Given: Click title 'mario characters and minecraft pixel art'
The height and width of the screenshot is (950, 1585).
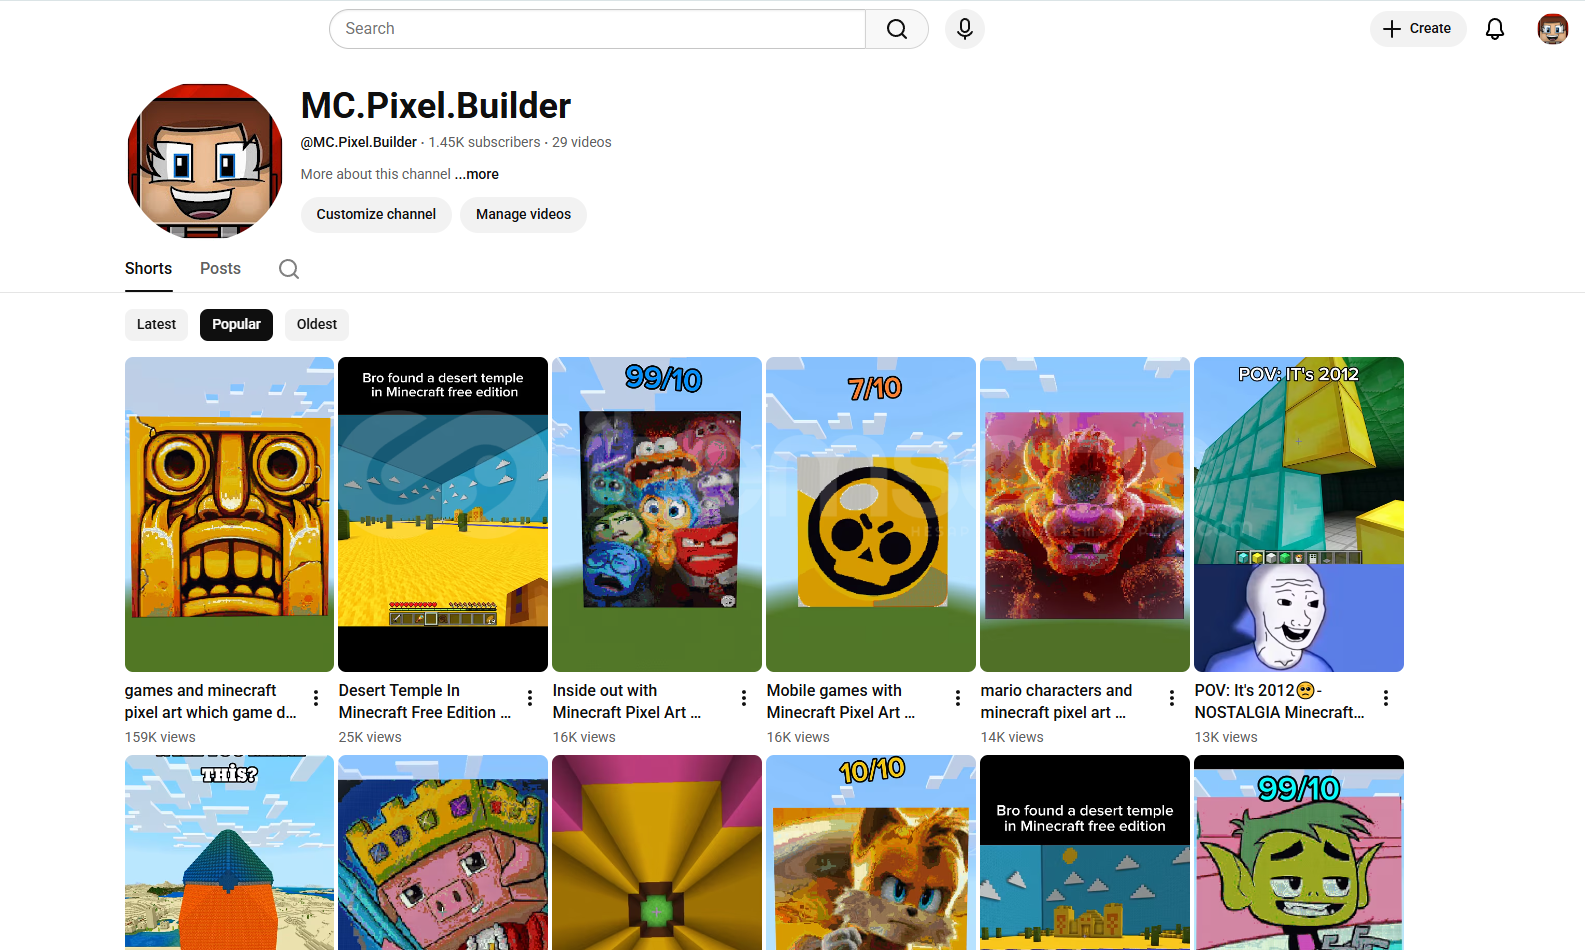Looking at the screenshot, I should (x=1056, y=701).
